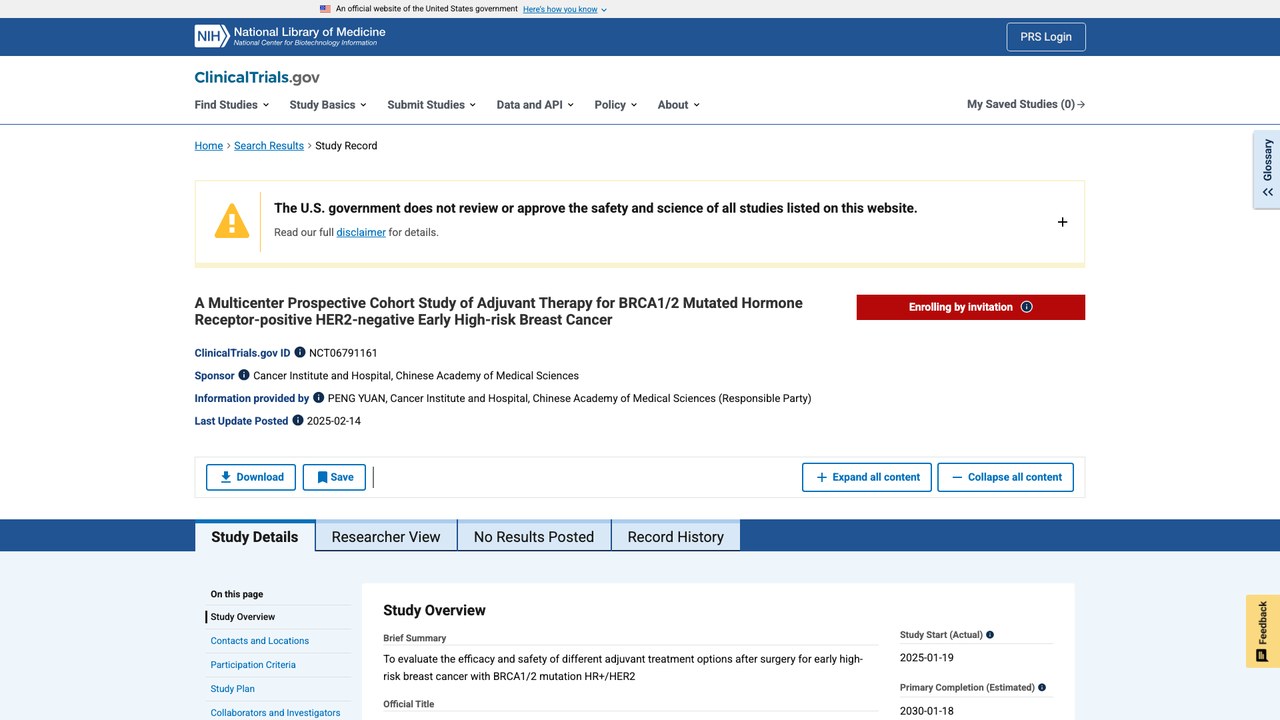The height and width of the screenshot is (720, 1280).
Task: Click info icon next to Primary Completion (Estimated)
Action: pos(1042,688)
